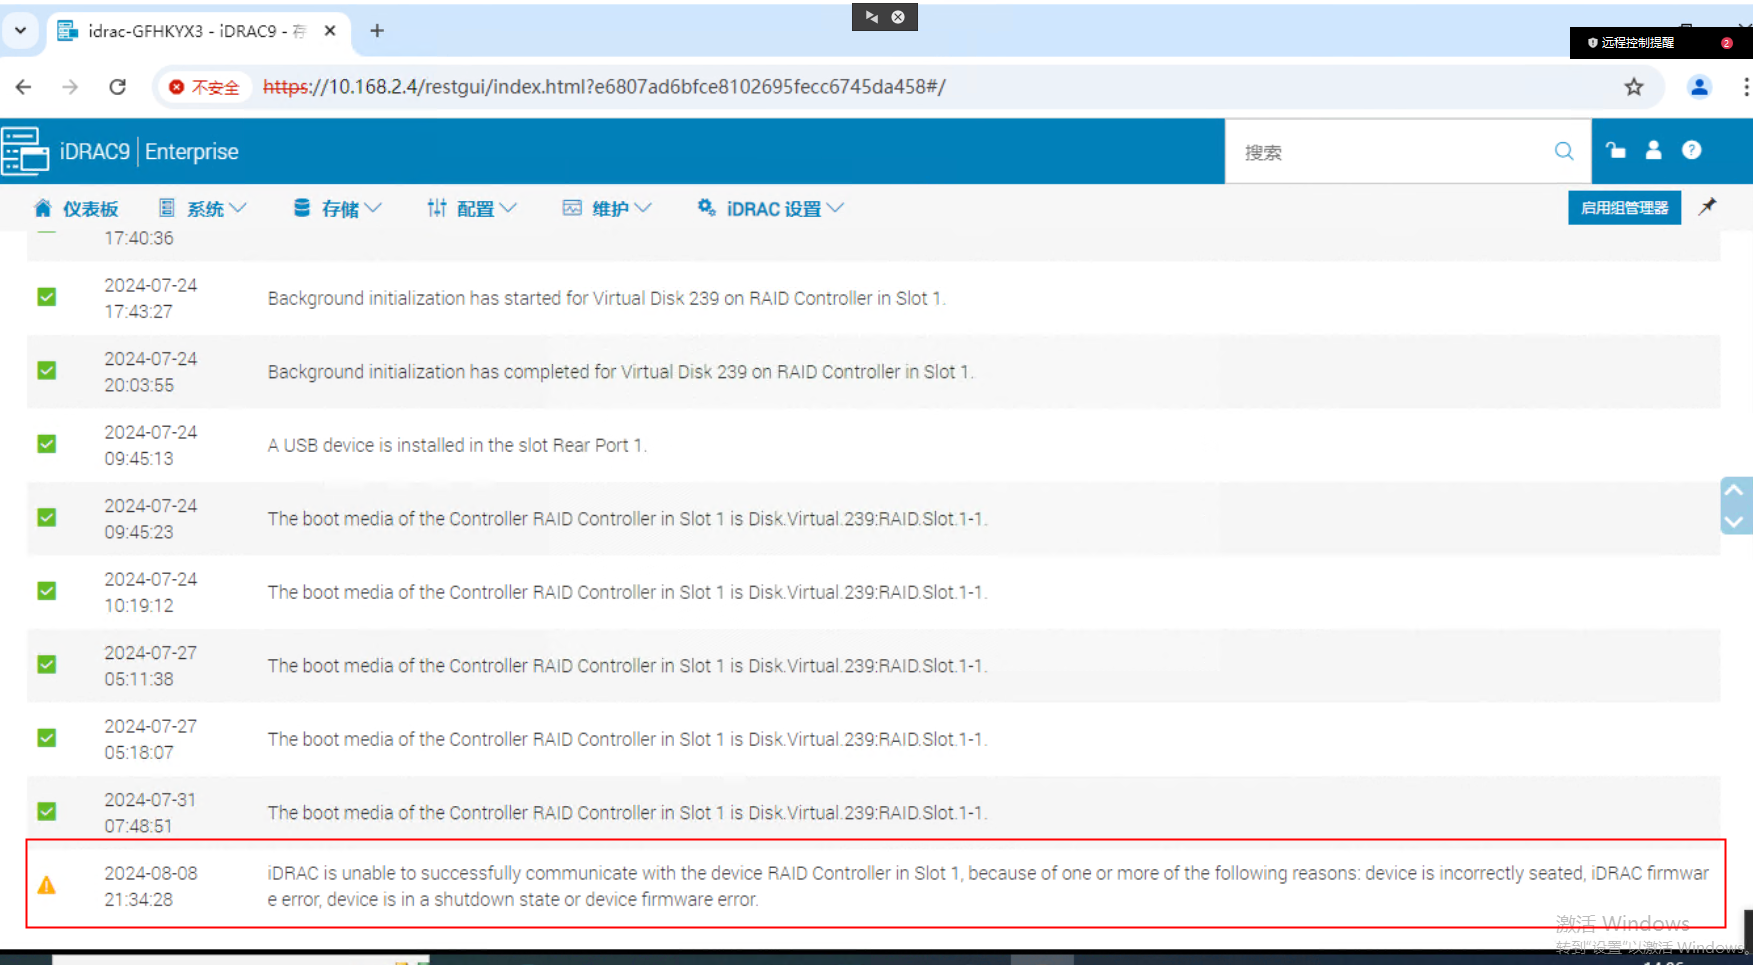1753x965 pixels.
Task: Click green status check for 10:19:12 entry
Action: (47, 591)
